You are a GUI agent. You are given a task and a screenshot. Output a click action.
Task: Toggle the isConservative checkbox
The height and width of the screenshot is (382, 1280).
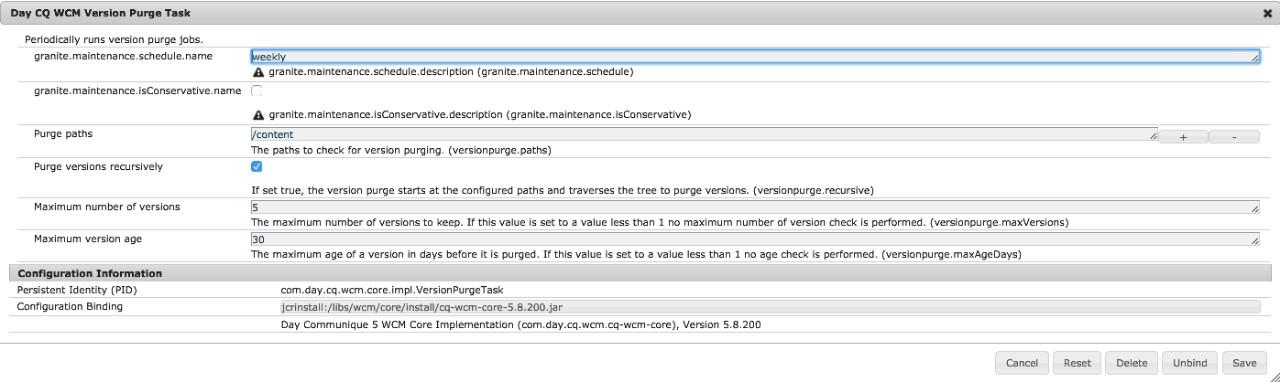[256, 91]
